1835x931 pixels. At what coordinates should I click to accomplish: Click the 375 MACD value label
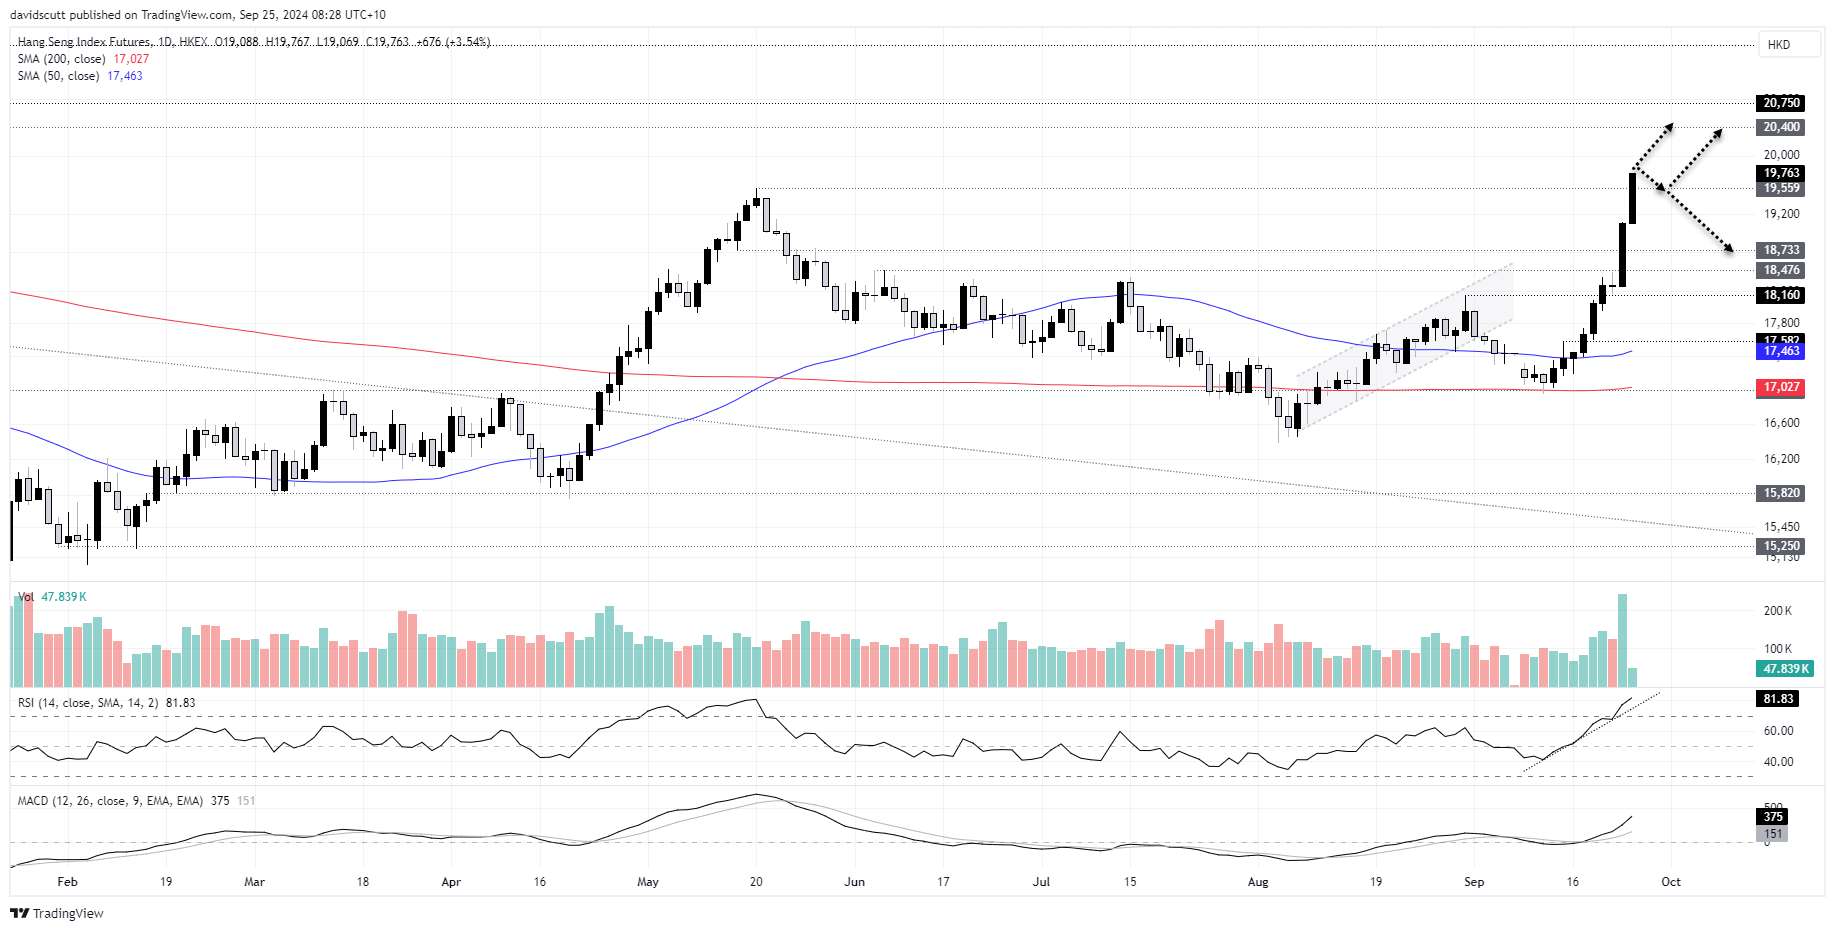tap(1772, 817)
